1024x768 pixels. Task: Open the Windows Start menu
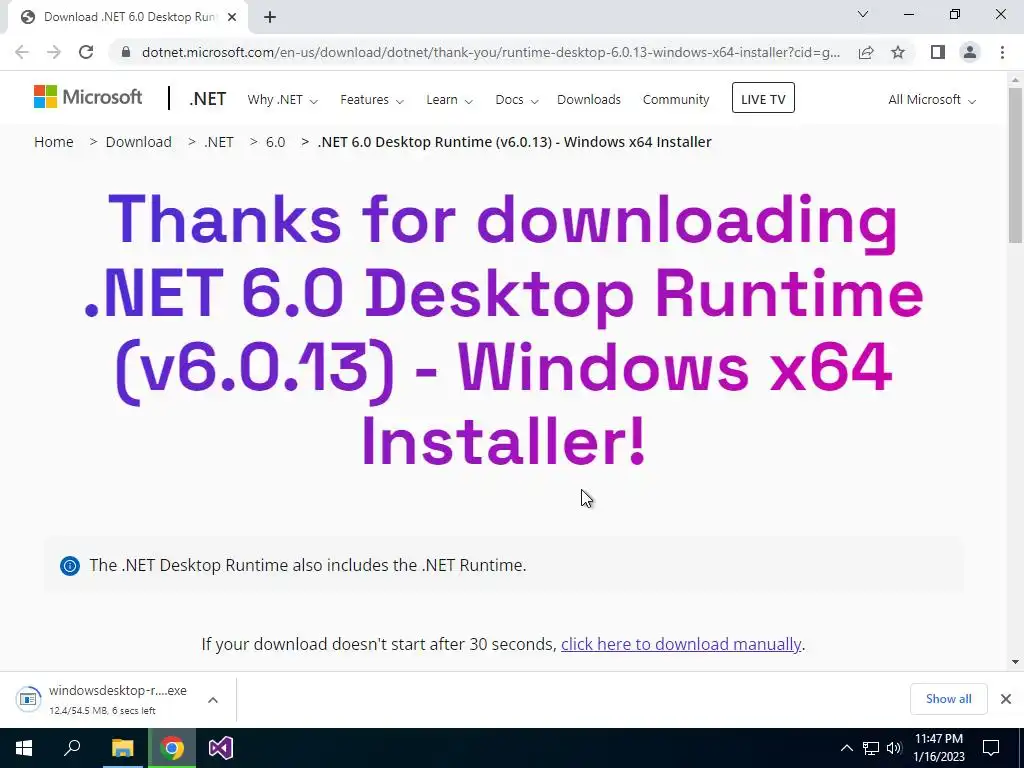[24, 748]
